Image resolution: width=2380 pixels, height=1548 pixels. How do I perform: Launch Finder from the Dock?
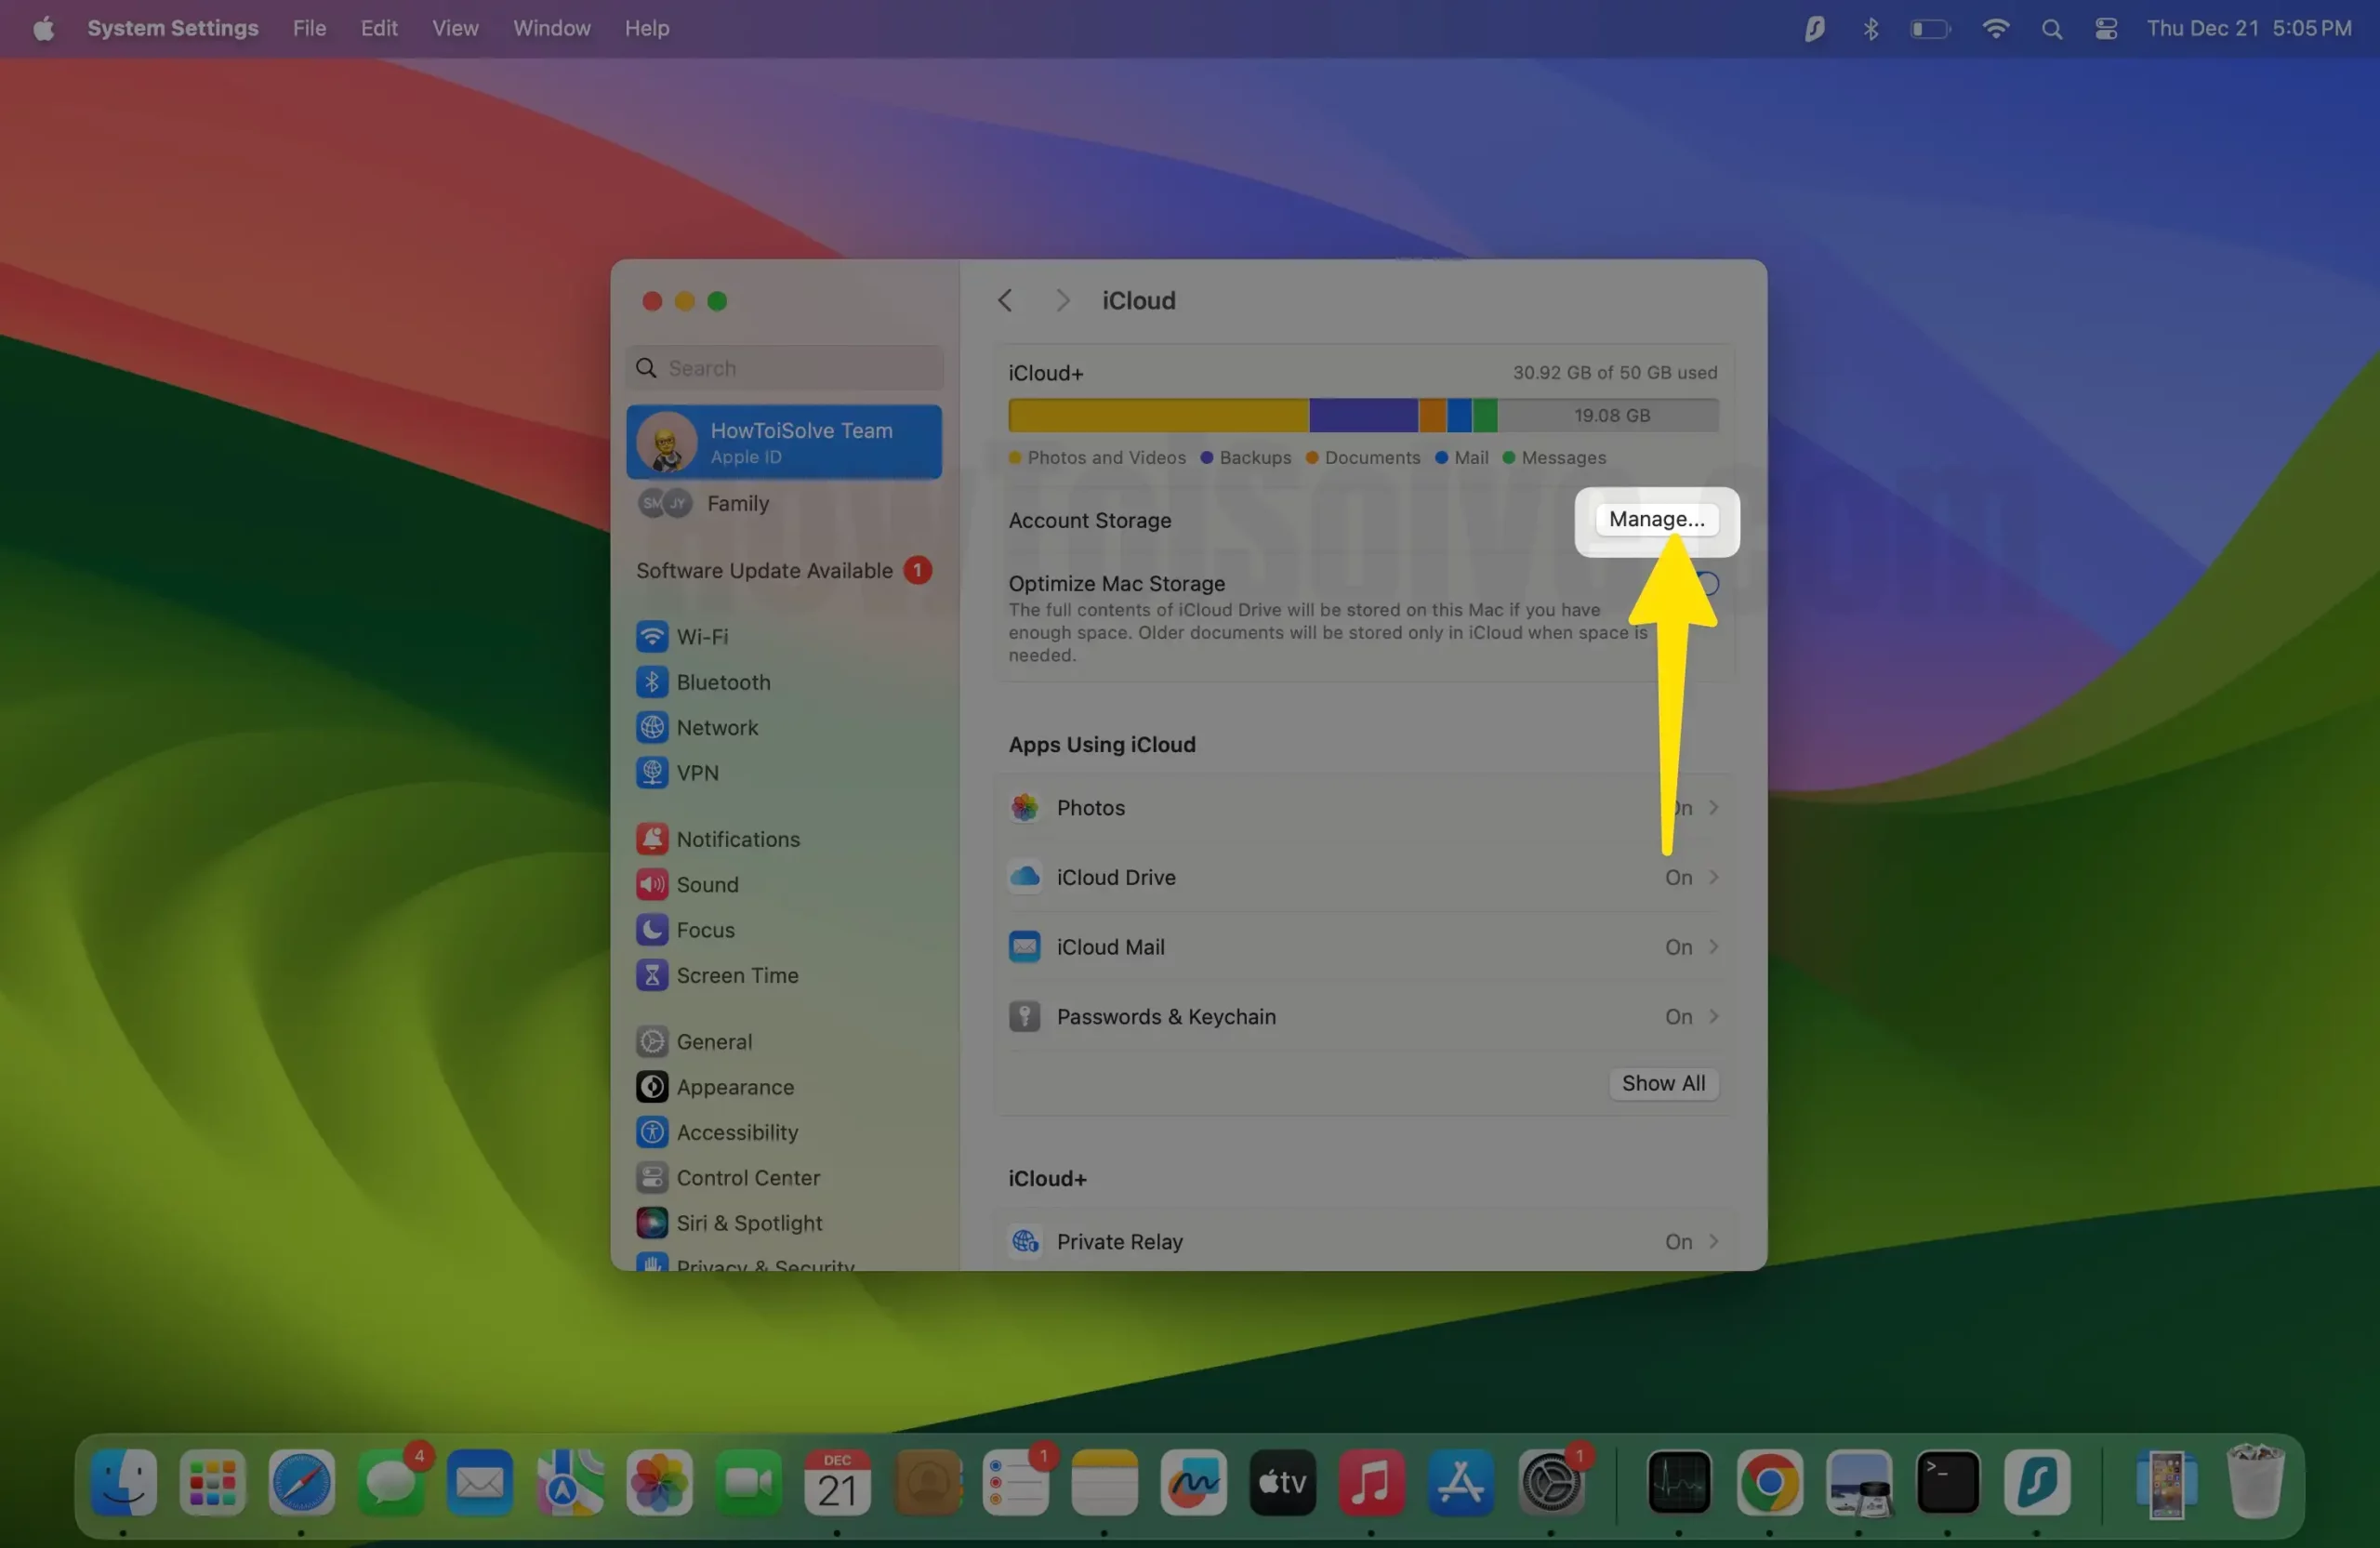(x=123, y=1482)
